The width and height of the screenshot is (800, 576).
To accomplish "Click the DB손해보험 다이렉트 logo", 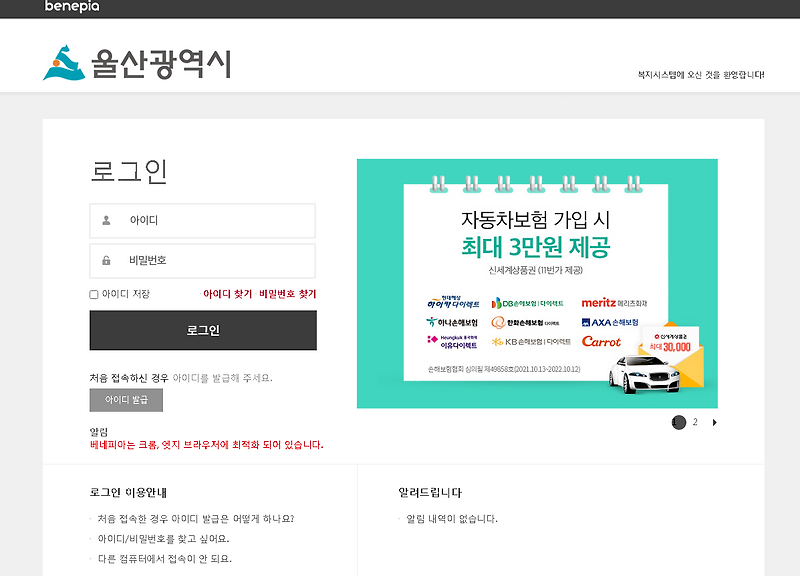I will click(x=529, y=304).
